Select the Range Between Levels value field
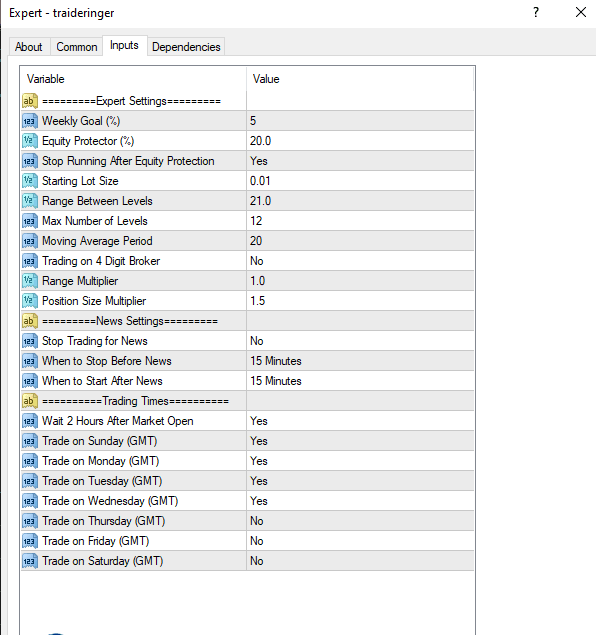This screenshot has width=596, height=635. tap(360, 201)
